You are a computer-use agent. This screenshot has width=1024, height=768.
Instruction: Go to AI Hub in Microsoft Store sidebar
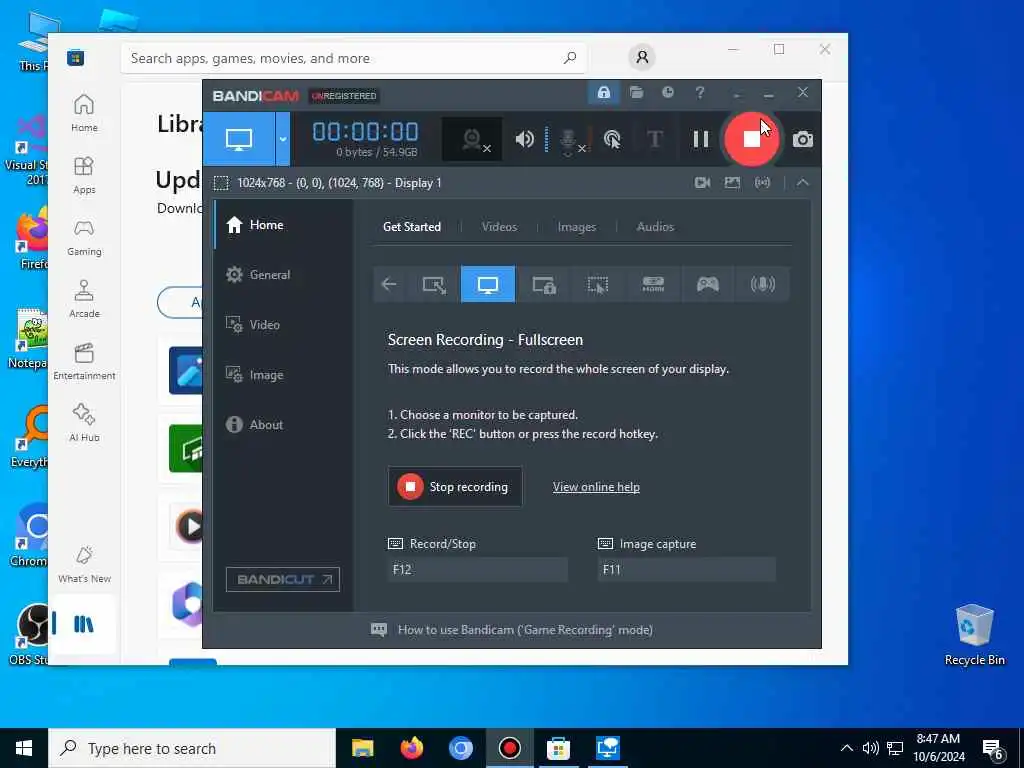click(x=84, y=423)
